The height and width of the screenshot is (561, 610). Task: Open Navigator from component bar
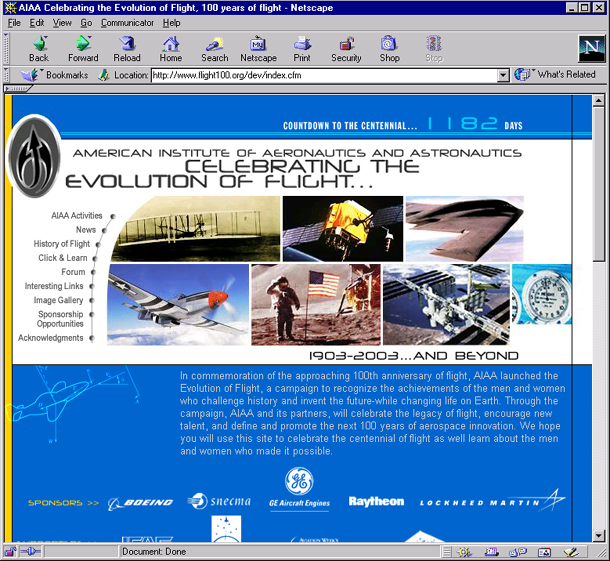(x=464, y=552)
